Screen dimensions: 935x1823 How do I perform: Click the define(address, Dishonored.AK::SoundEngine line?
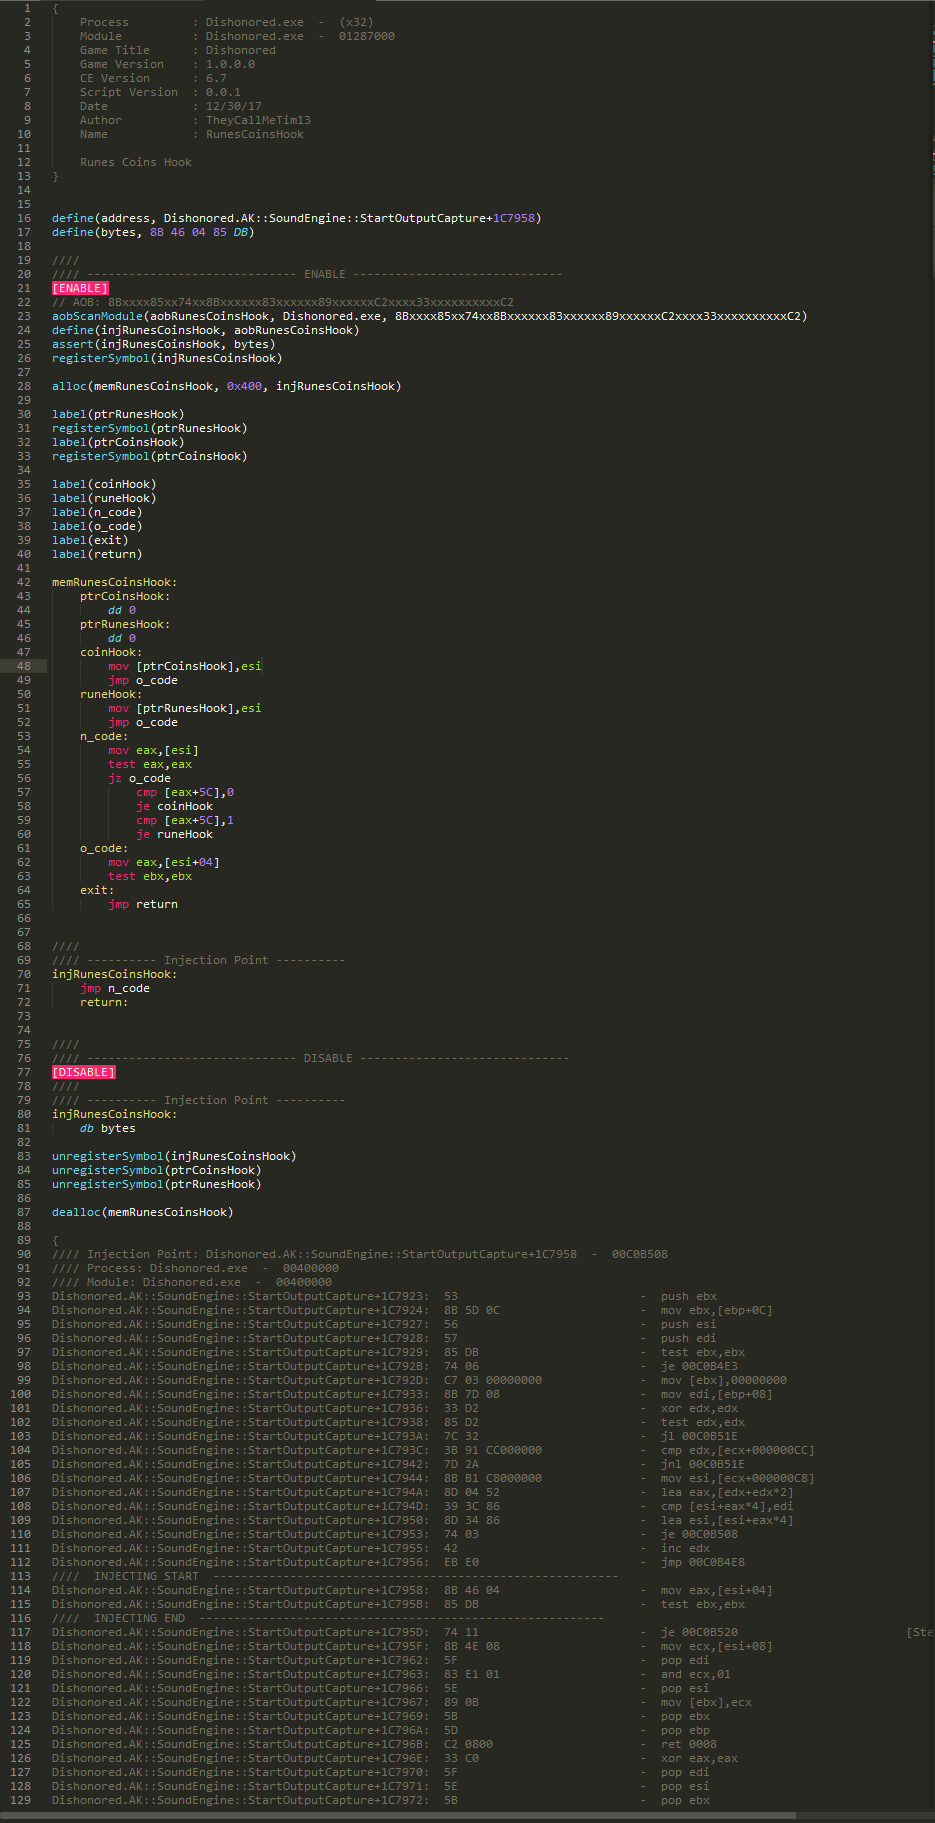click(296, 218)
